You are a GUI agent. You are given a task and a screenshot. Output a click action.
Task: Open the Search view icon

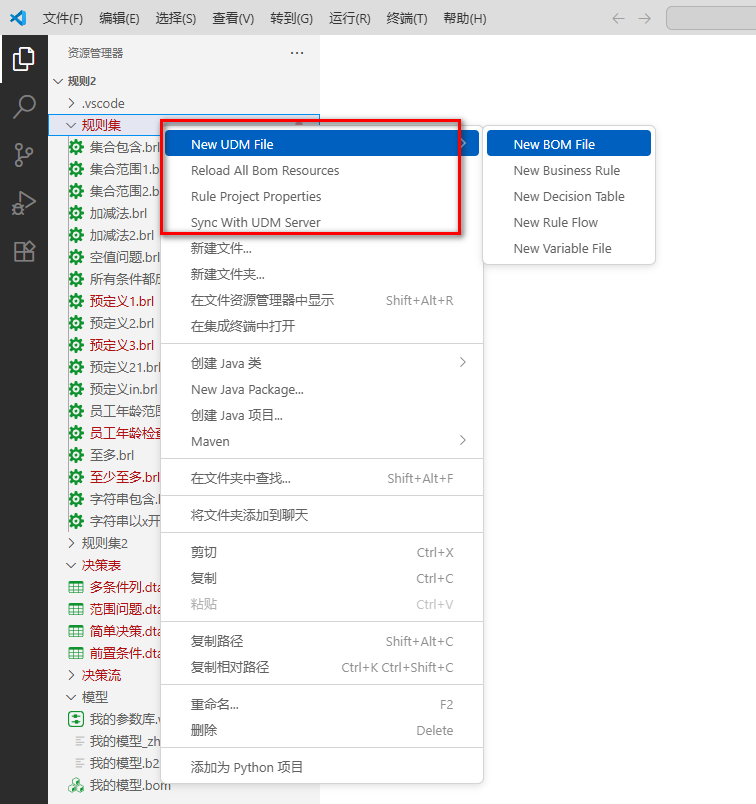[23, 107]
